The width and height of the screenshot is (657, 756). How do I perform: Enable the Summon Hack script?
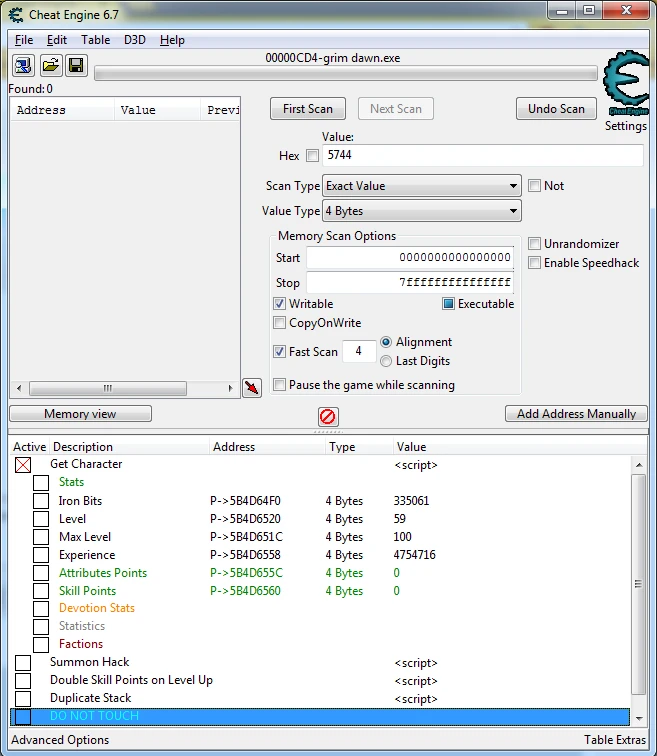pyautogui.click(x=23, y=662)
